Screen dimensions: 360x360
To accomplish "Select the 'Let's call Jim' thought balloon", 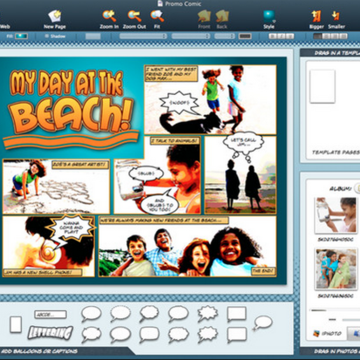I will coord(243,143).
